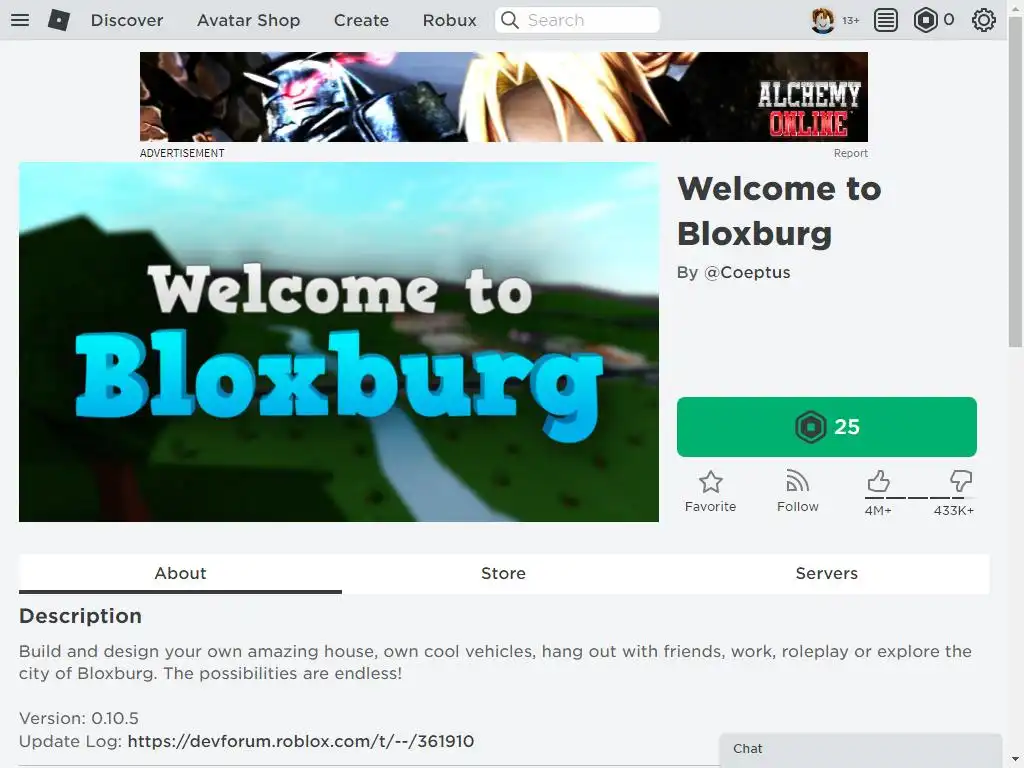1024x768 pixels.
Task: Click the Robux balance icon
Action: point(925,20)
